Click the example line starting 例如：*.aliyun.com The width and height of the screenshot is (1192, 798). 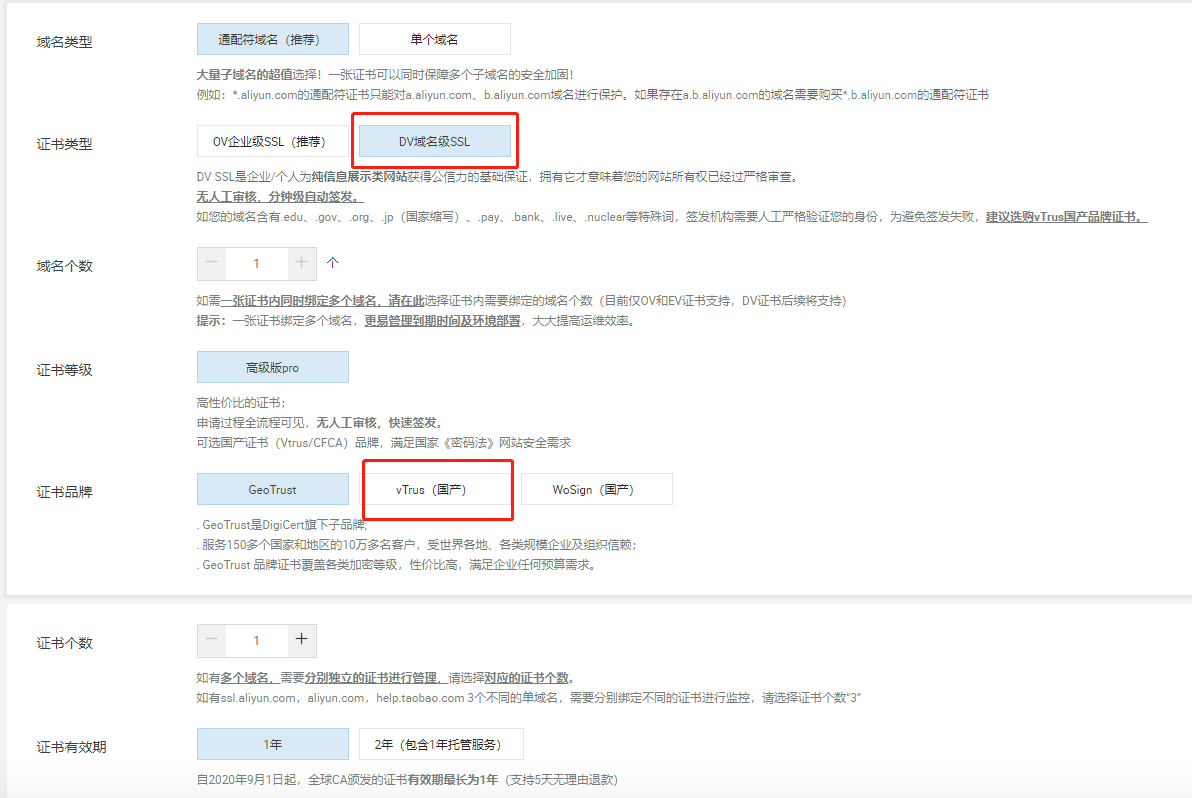[x=593, y=95]
